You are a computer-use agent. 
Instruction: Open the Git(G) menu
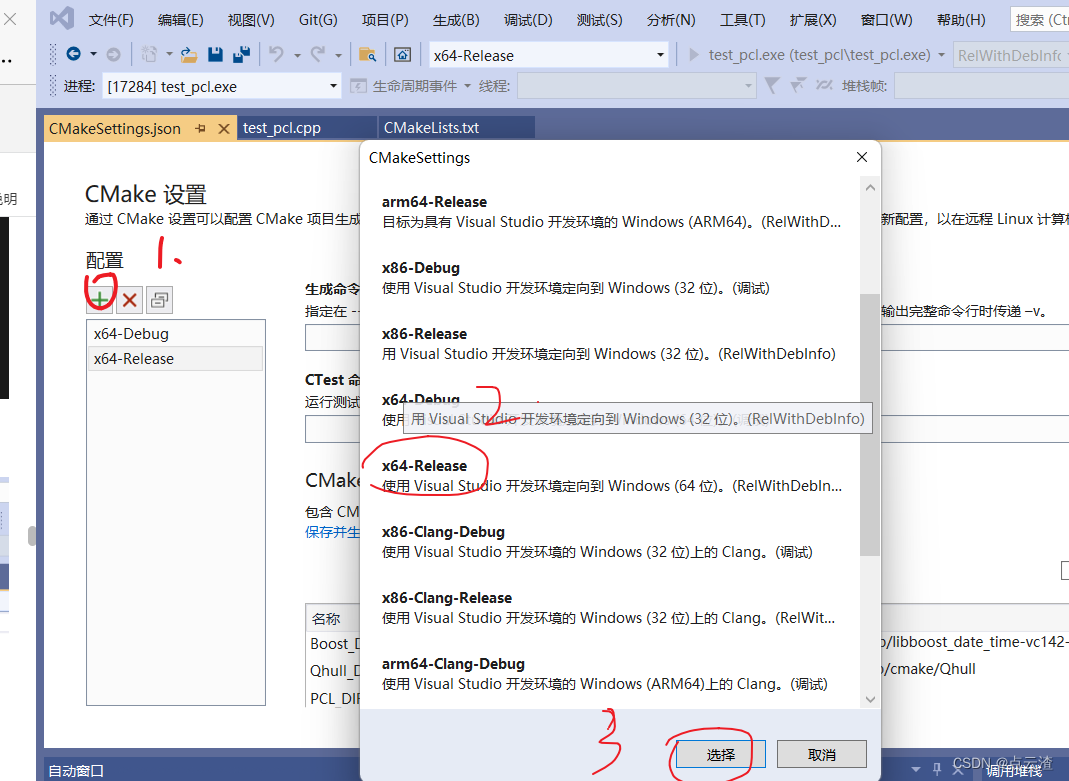click(x=318, y=20)
